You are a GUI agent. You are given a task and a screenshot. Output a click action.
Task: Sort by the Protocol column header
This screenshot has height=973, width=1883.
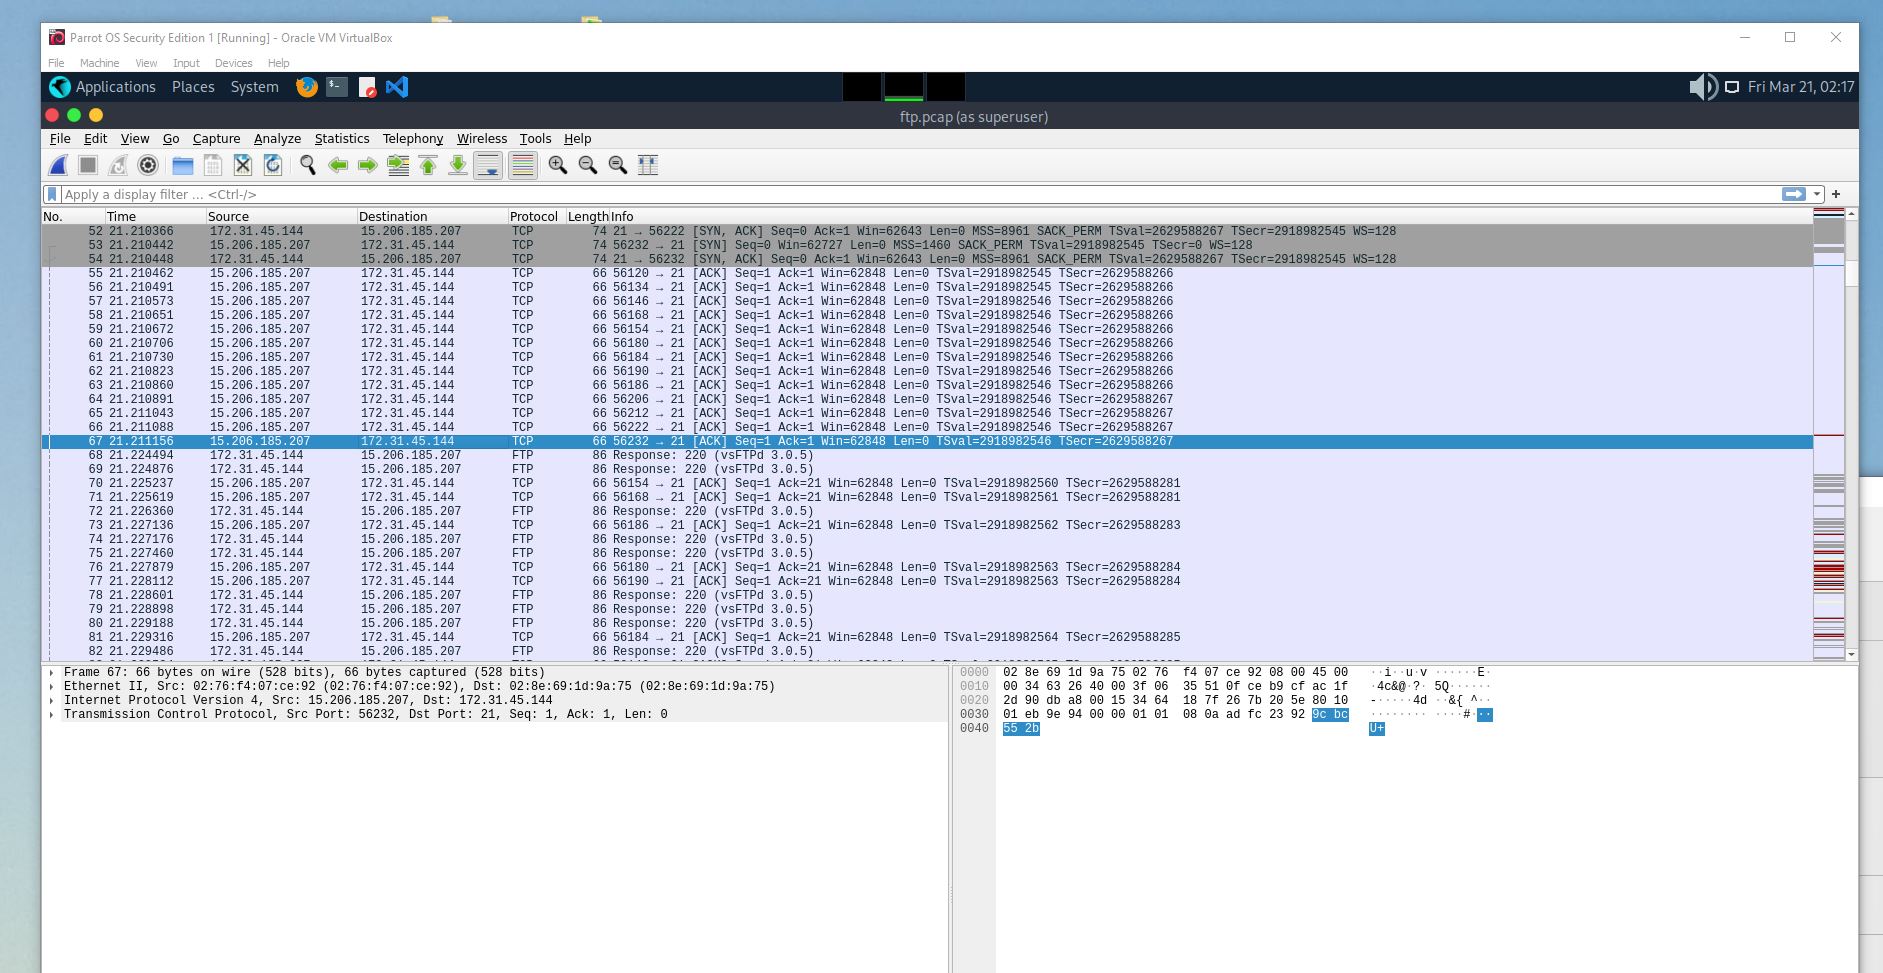(536, 216)
